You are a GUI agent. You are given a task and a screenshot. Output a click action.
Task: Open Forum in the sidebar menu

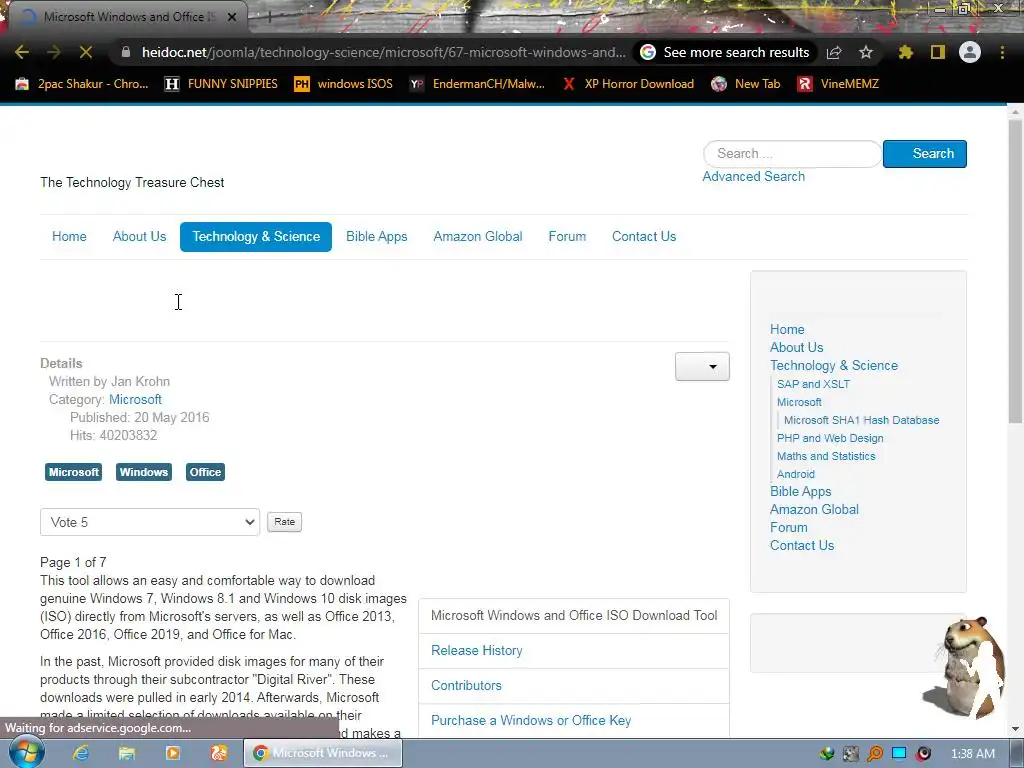coord(788,527)
